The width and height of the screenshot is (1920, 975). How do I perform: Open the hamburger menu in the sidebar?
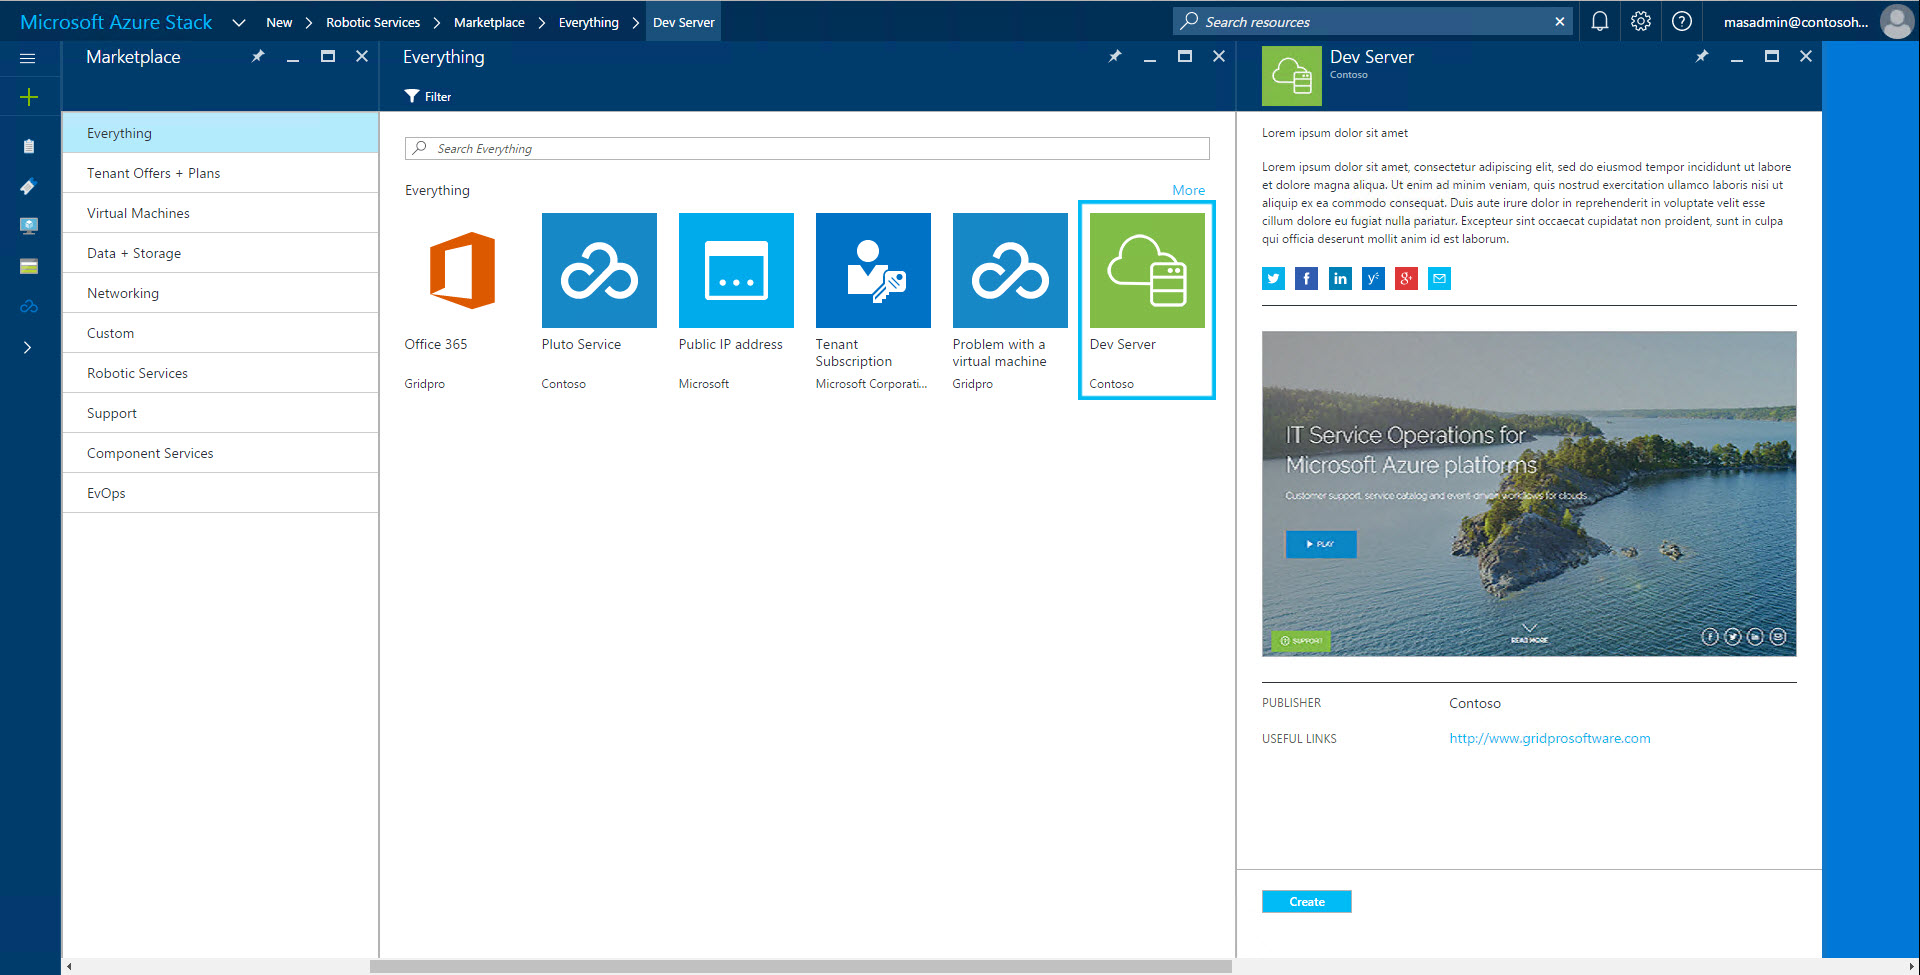coord(28,58)
